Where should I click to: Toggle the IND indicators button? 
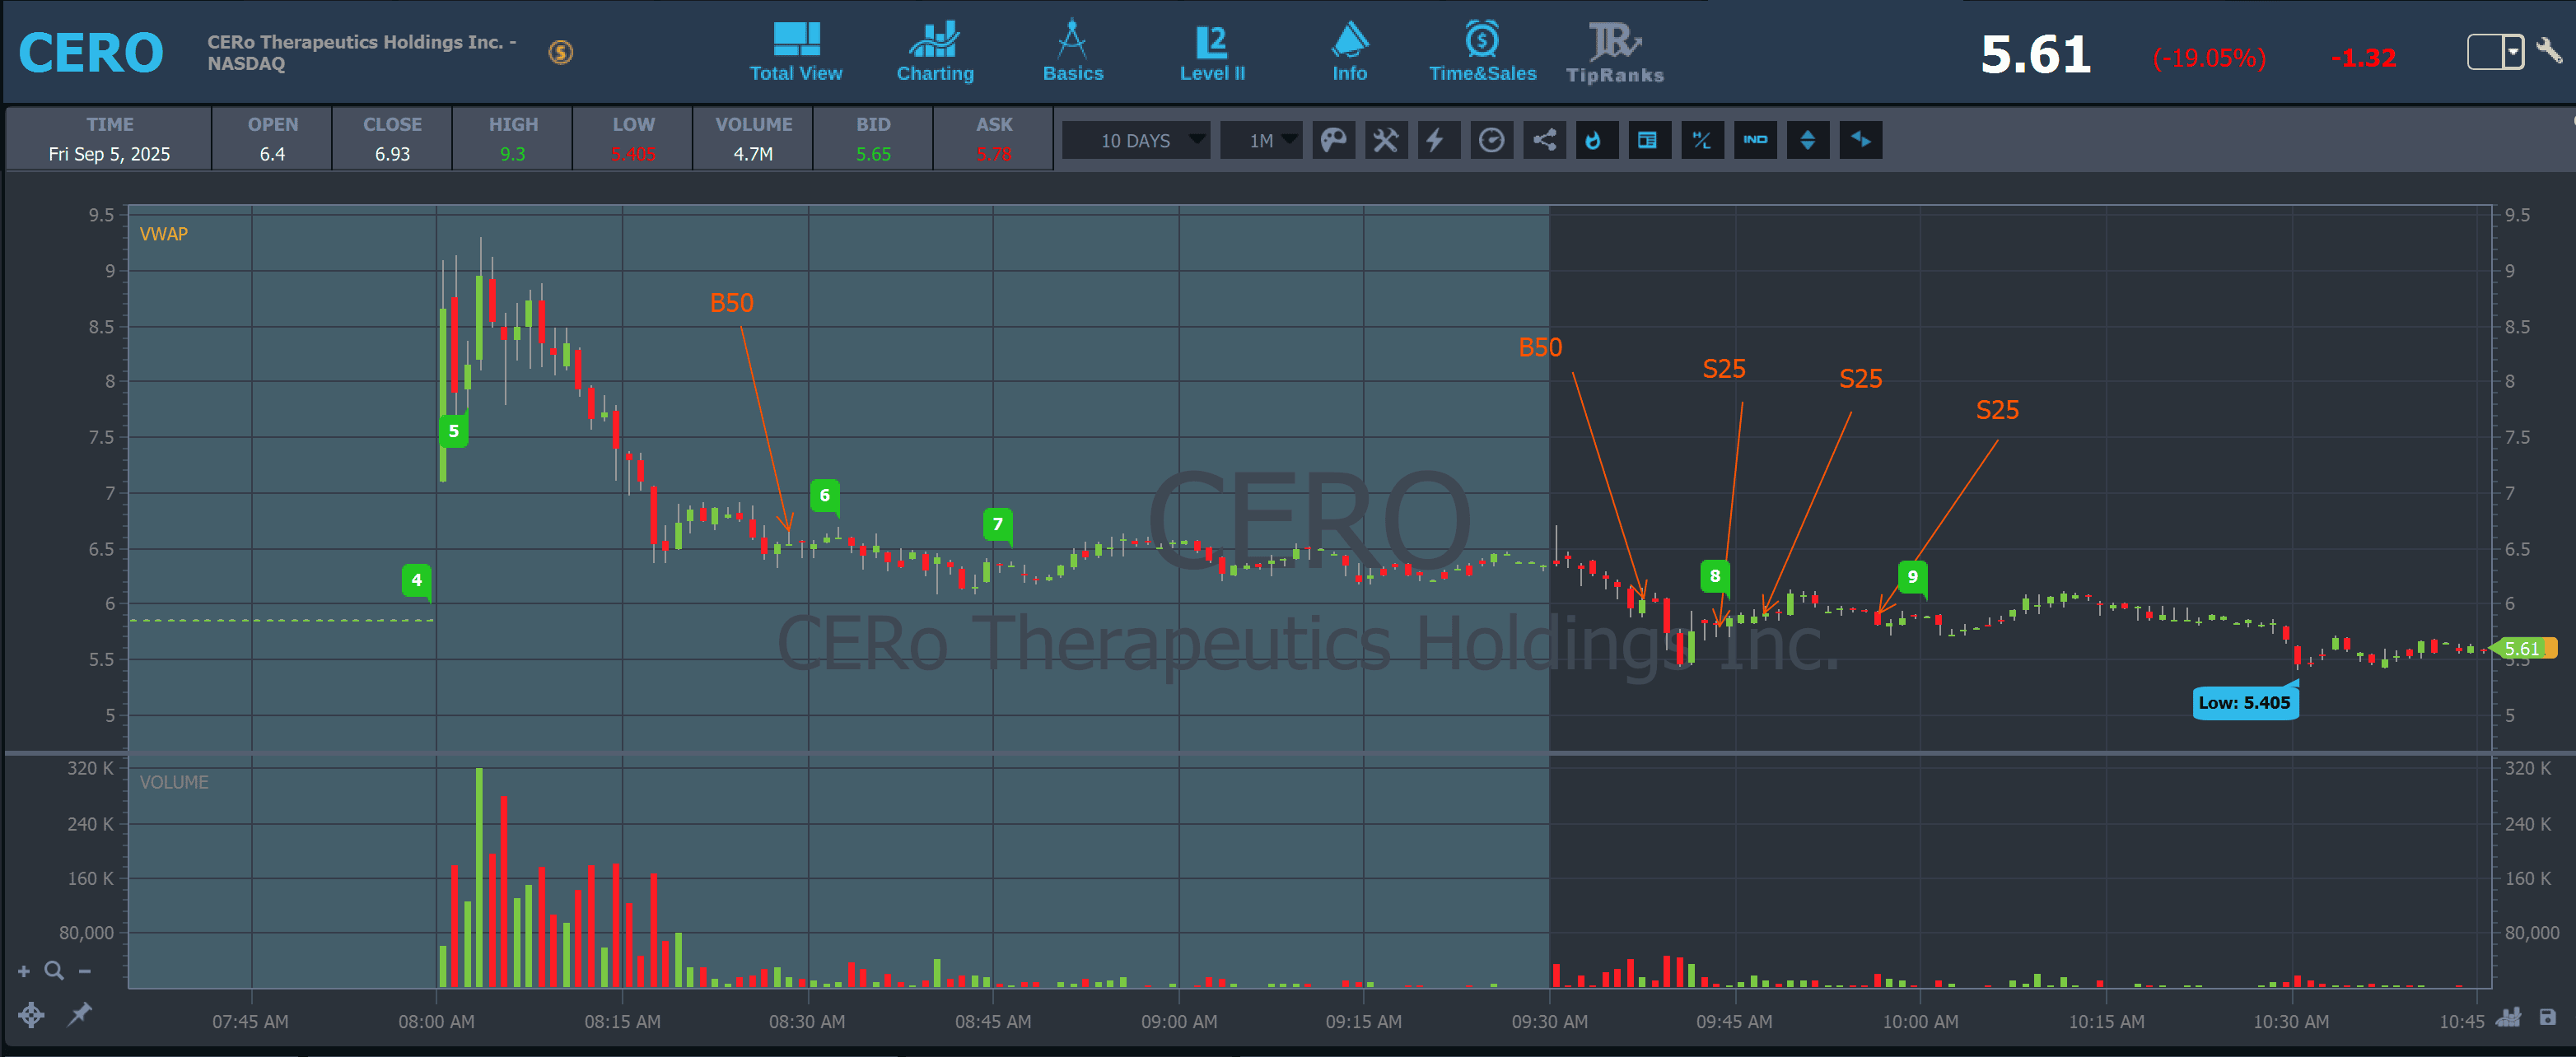point(1755,140)
